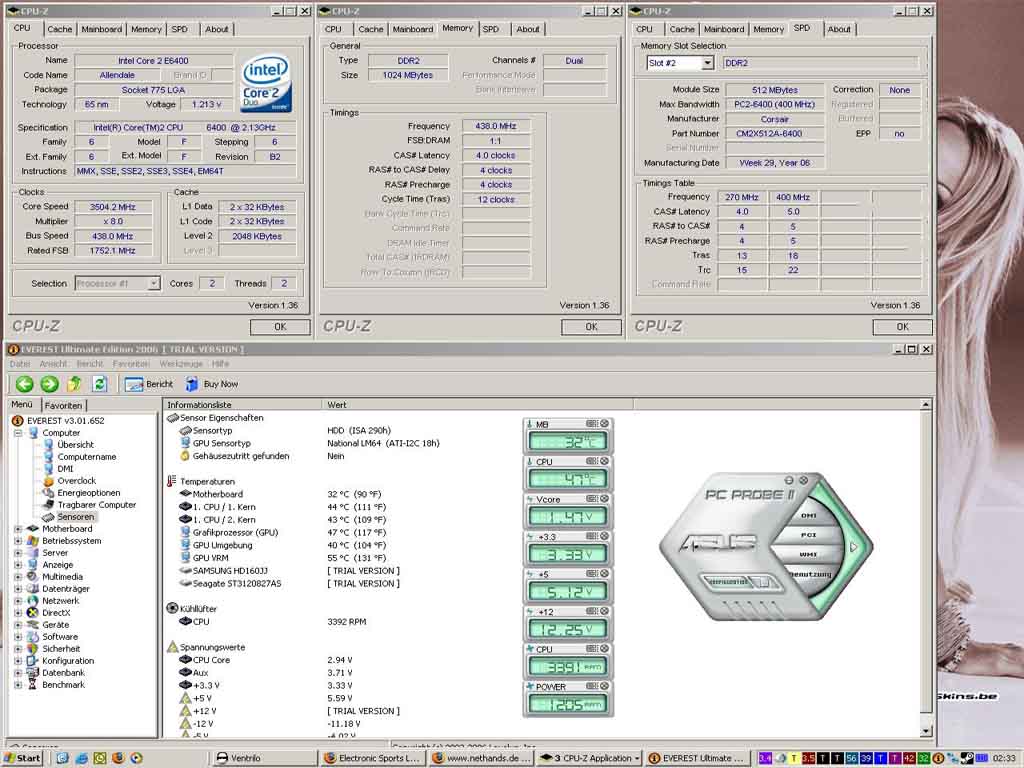Click the scroll-down arrow of EVEREST list

(925, 731)
